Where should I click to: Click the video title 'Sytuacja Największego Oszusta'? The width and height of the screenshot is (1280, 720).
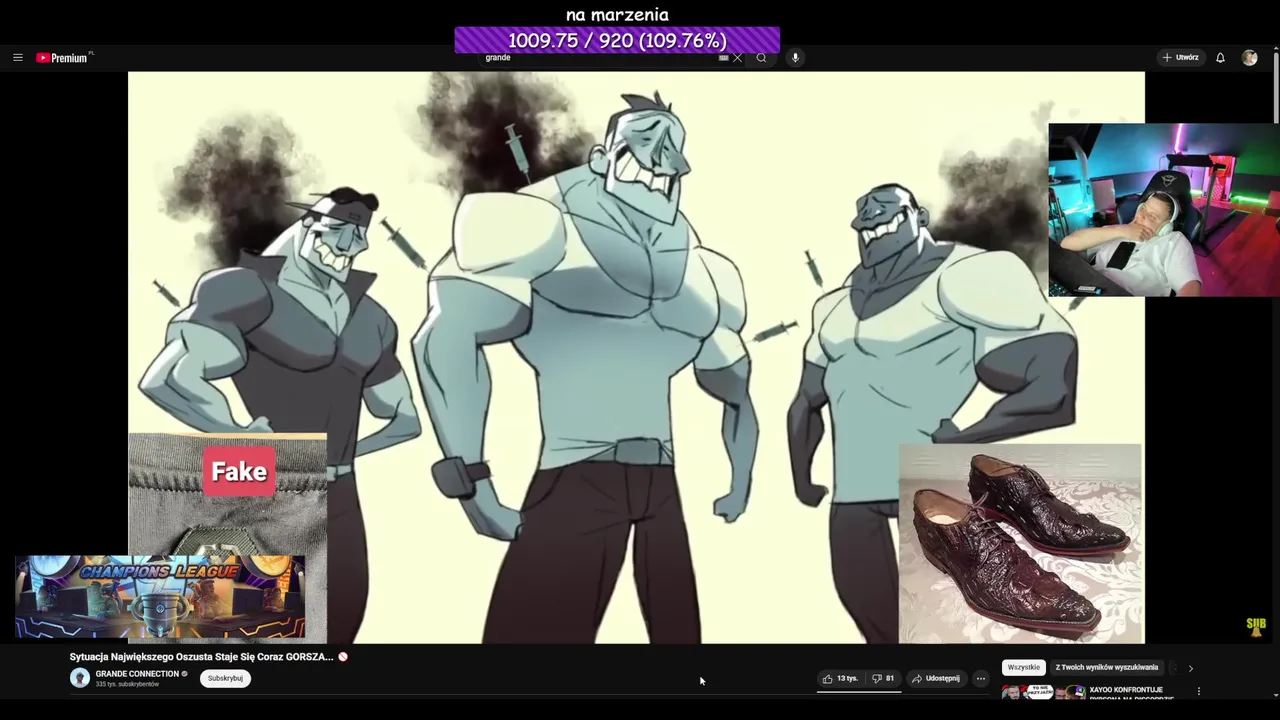(201, 657)
